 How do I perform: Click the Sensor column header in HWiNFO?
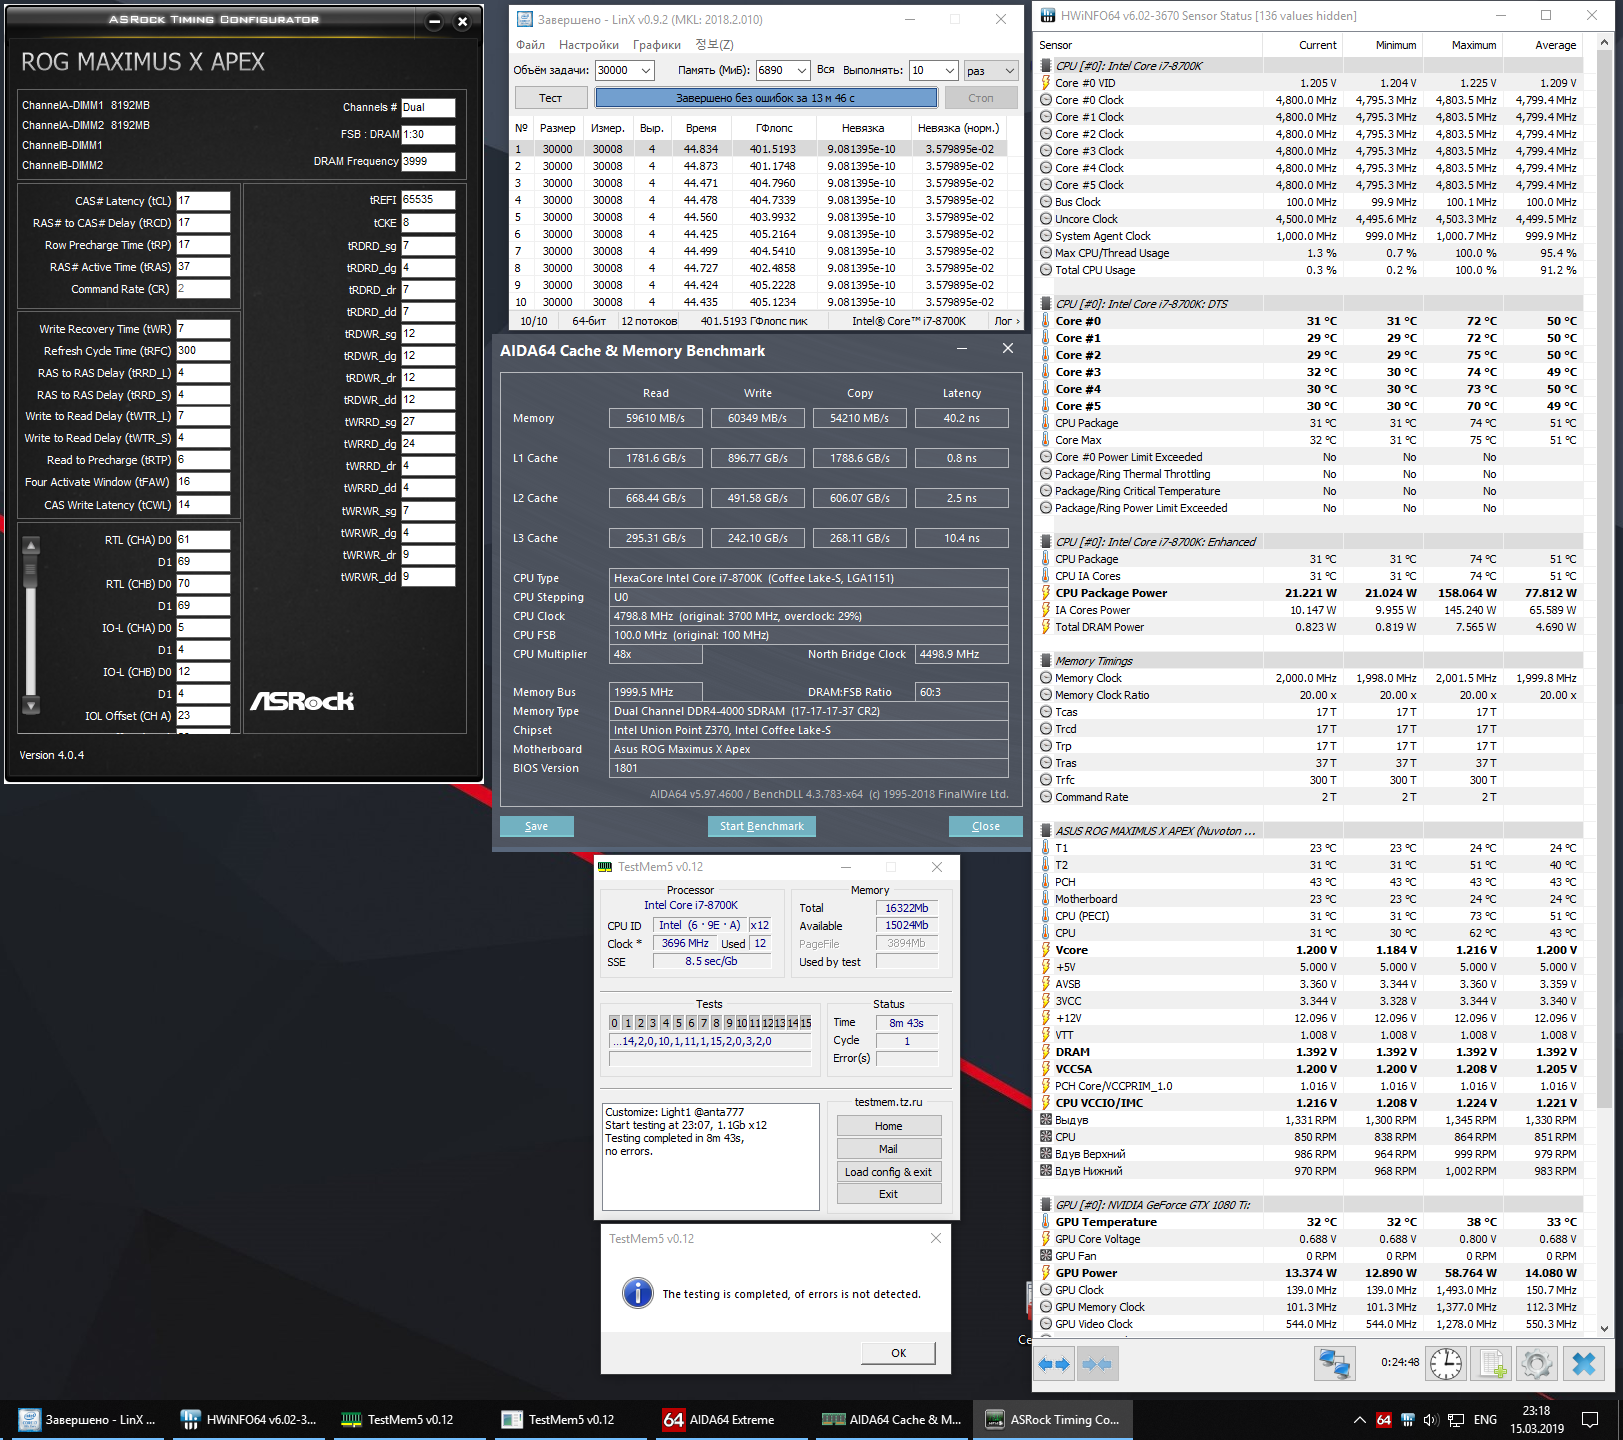click(x=1148, y=45)
